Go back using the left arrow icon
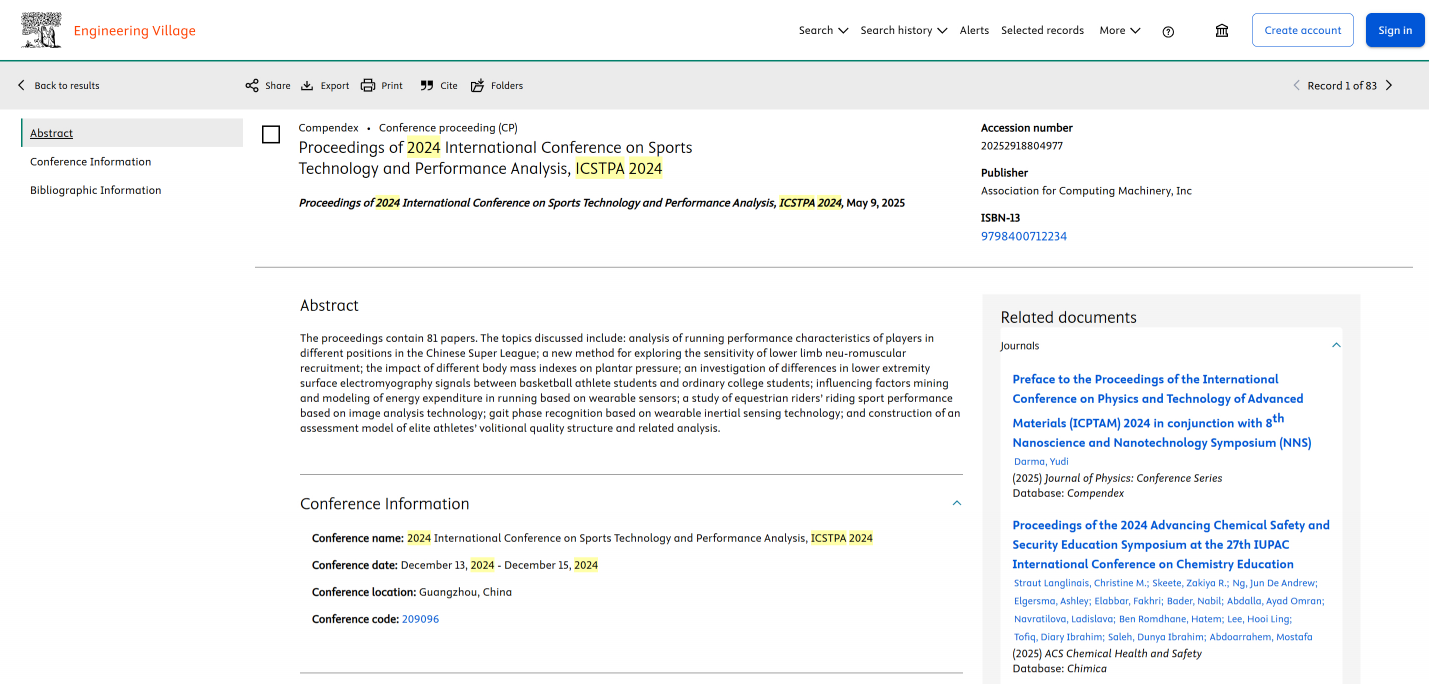1429x684 pixels. pyautogui.click(x=21, y=86)
